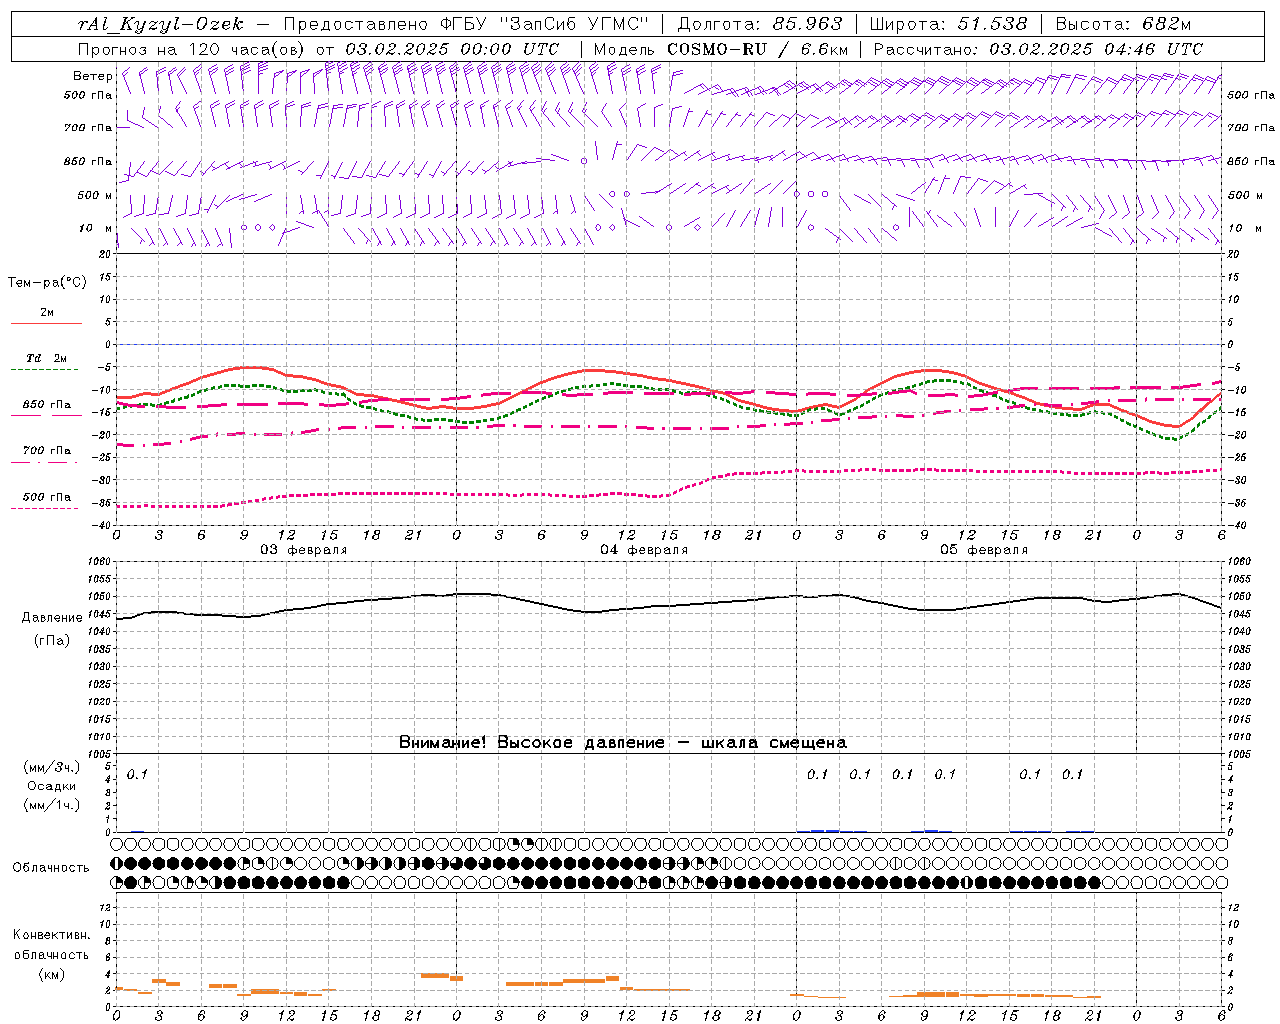
Task: Click the Td 2м dew point legend label
Action: pyautogui.click(x=46, y=358)
